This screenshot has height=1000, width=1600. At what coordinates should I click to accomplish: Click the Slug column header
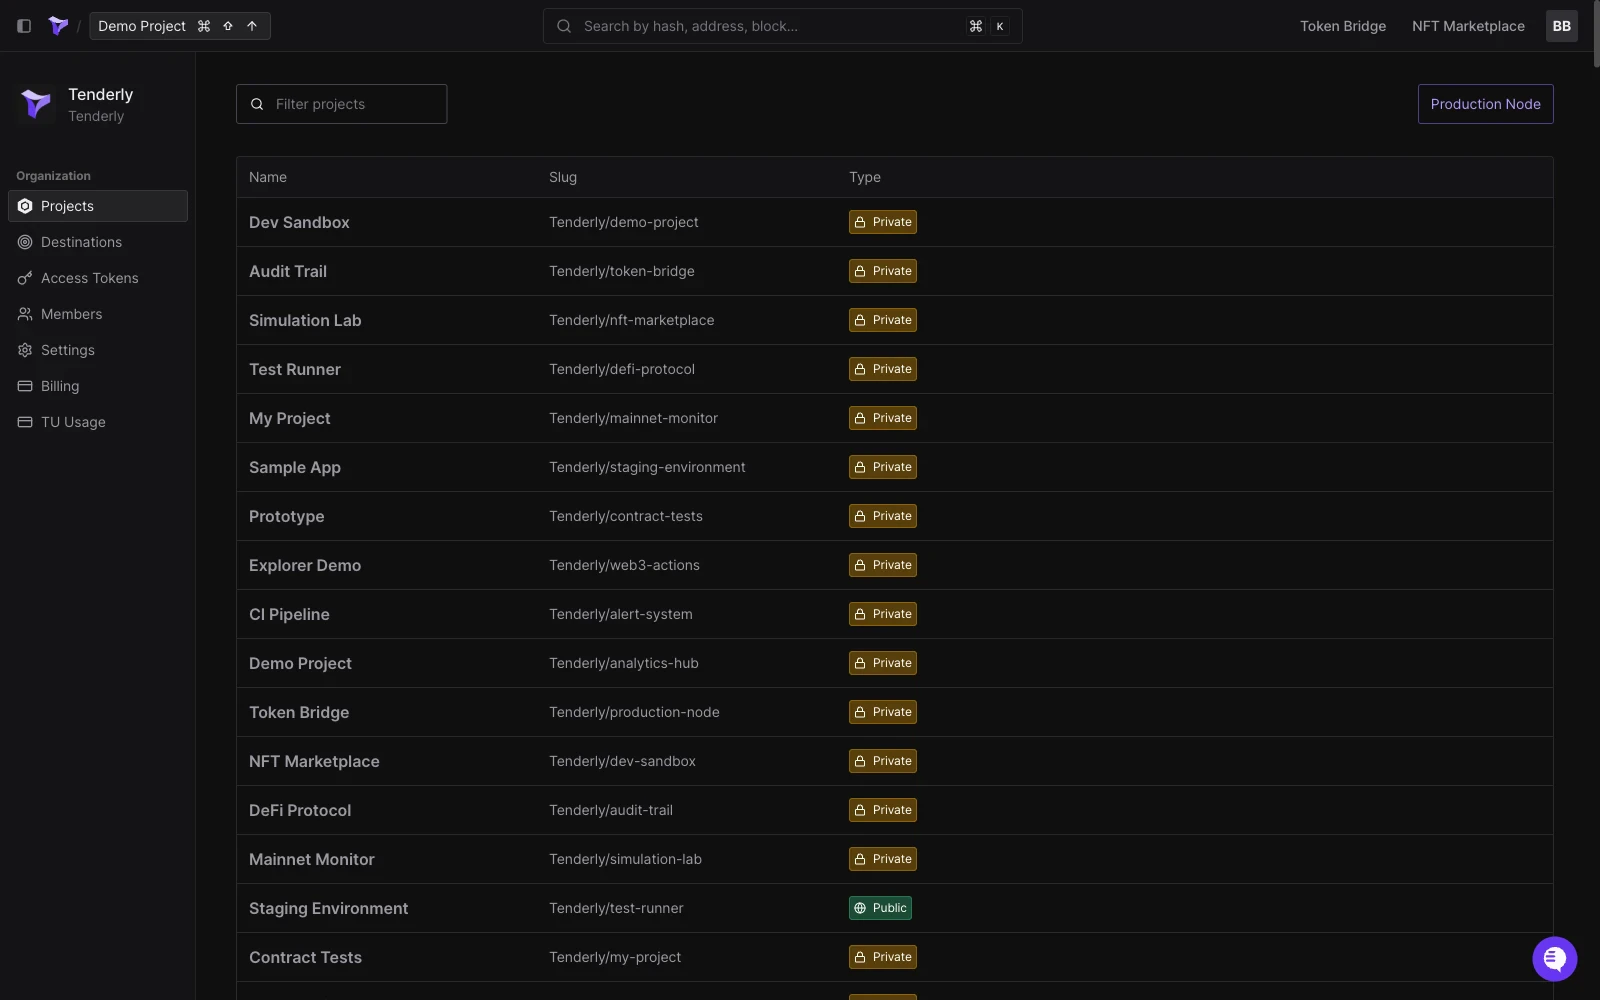[x=563, y=177]
